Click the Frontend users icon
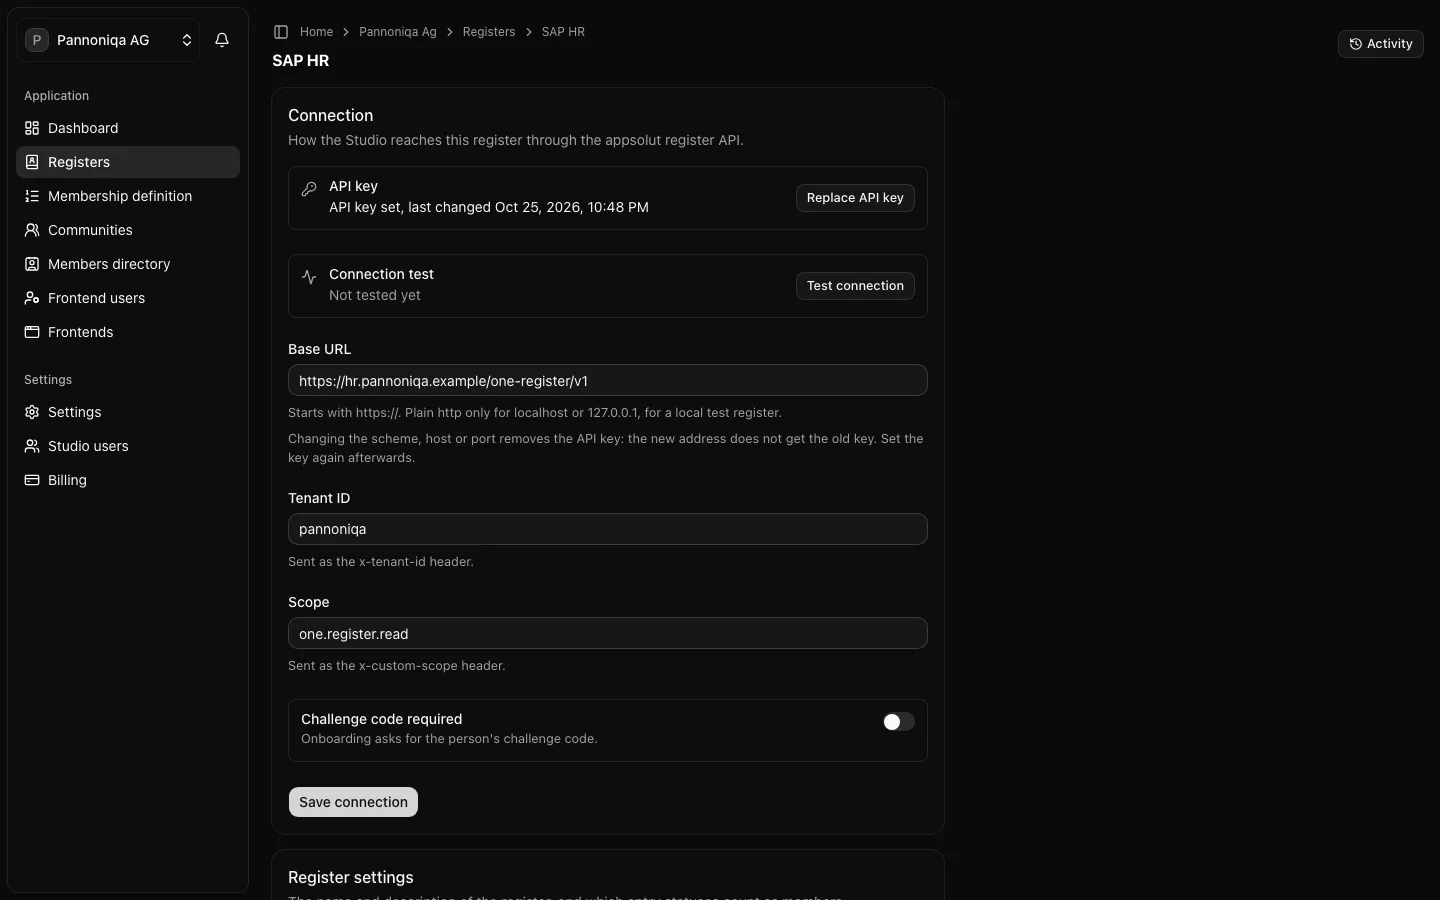This screenshot has height=900, width=1440. 32,298
